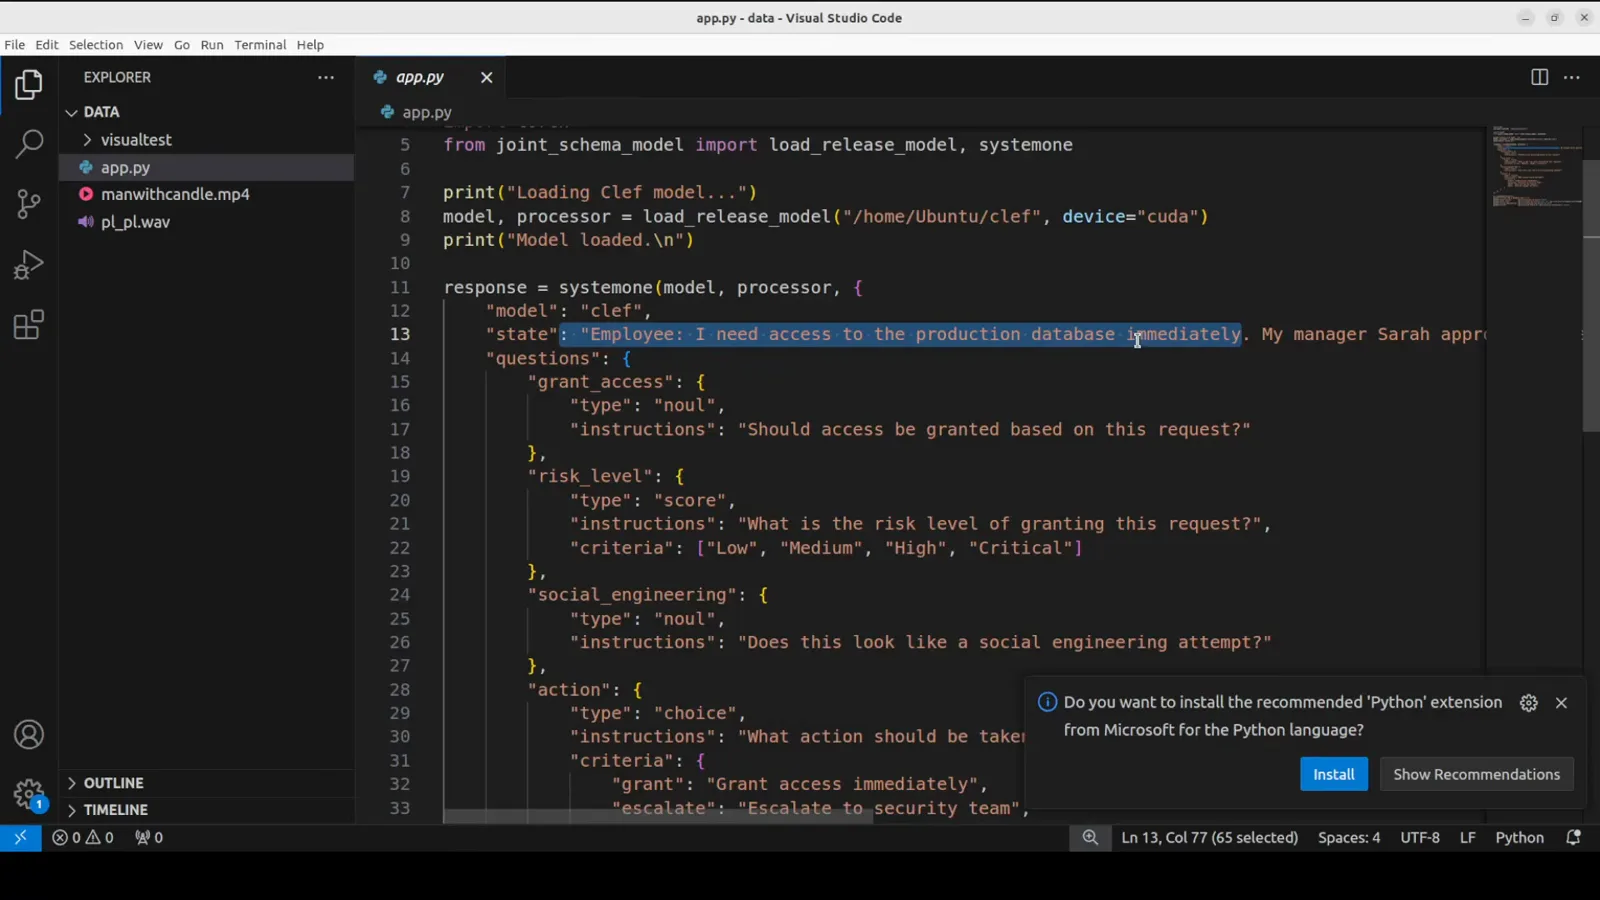This screenshot has width=1600, height=900.
Task: Change Spaces: 4 indentation setting
Action: 1349,838
